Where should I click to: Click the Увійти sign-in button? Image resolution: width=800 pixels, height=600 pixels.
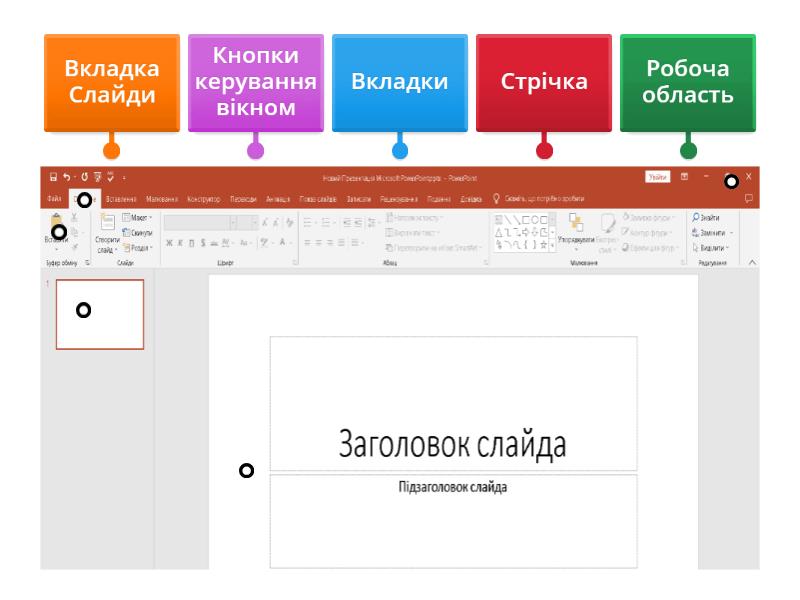[x=657, y=176]
